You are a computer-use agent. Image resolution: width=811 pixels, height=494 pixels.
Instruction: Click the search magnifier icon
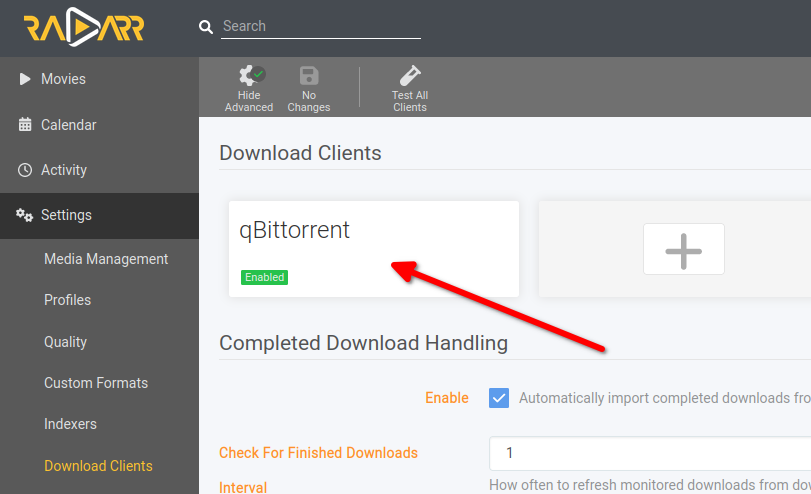206,27
